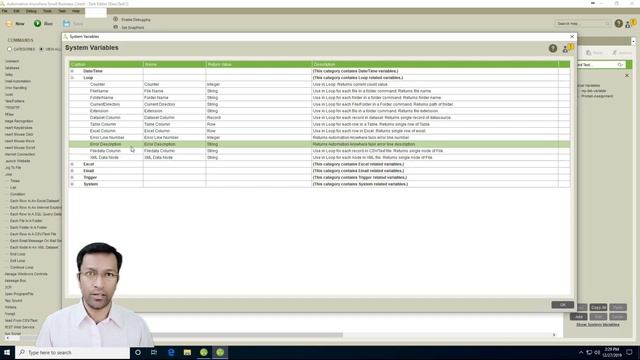Select the Table Column caption
This screenshot has width=640, height=360.
[103, 124]
